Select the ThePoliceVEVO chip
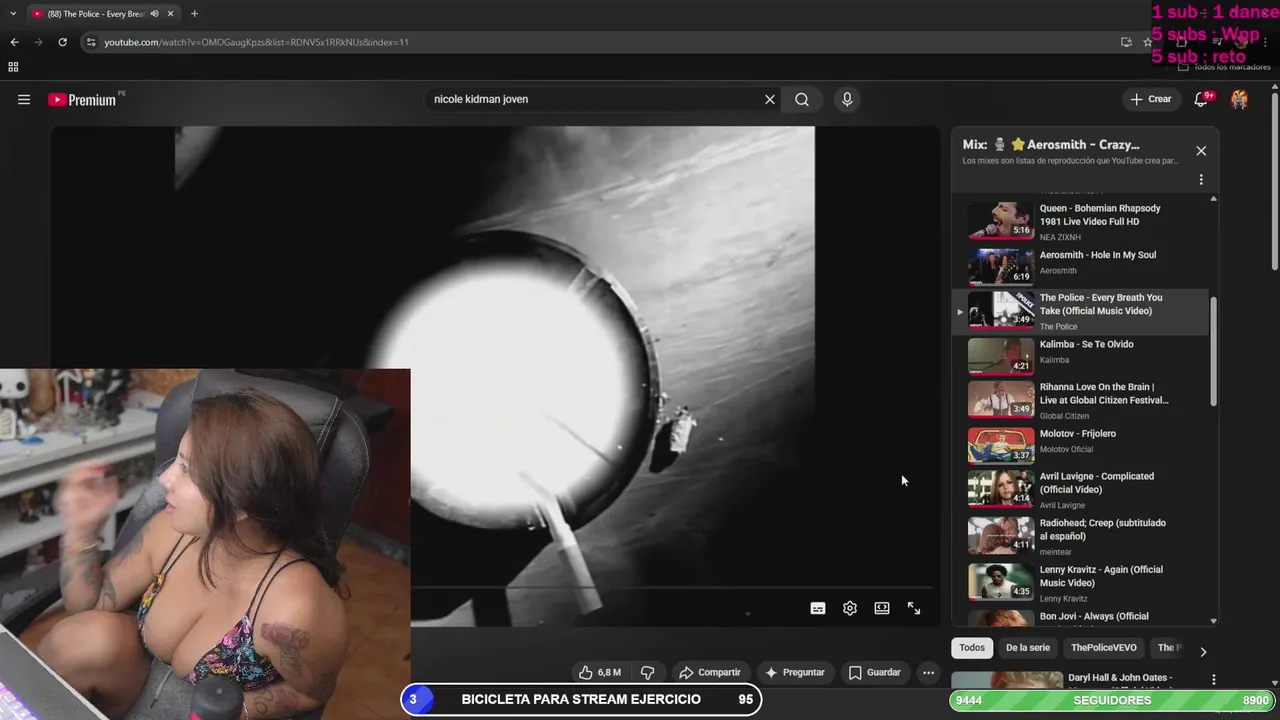The height and width of the screenshot is (720, 1280). [1104, 648]
